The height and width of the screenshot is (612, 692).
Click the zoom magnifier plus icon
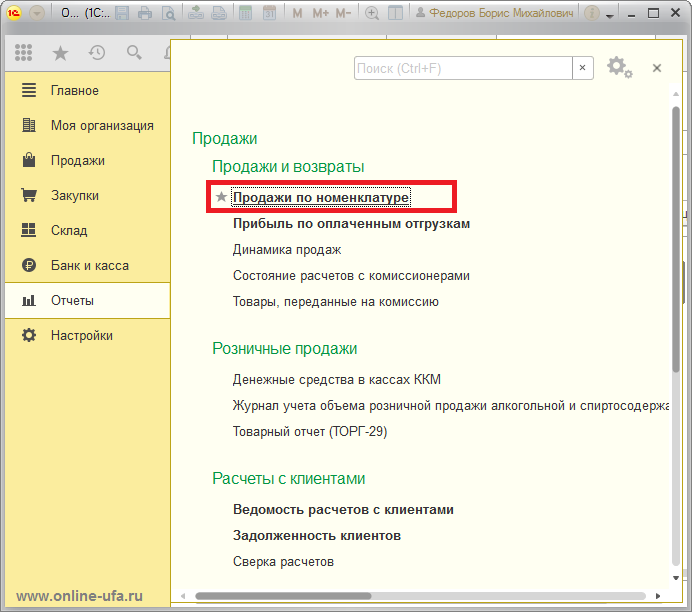pos(372,13)
